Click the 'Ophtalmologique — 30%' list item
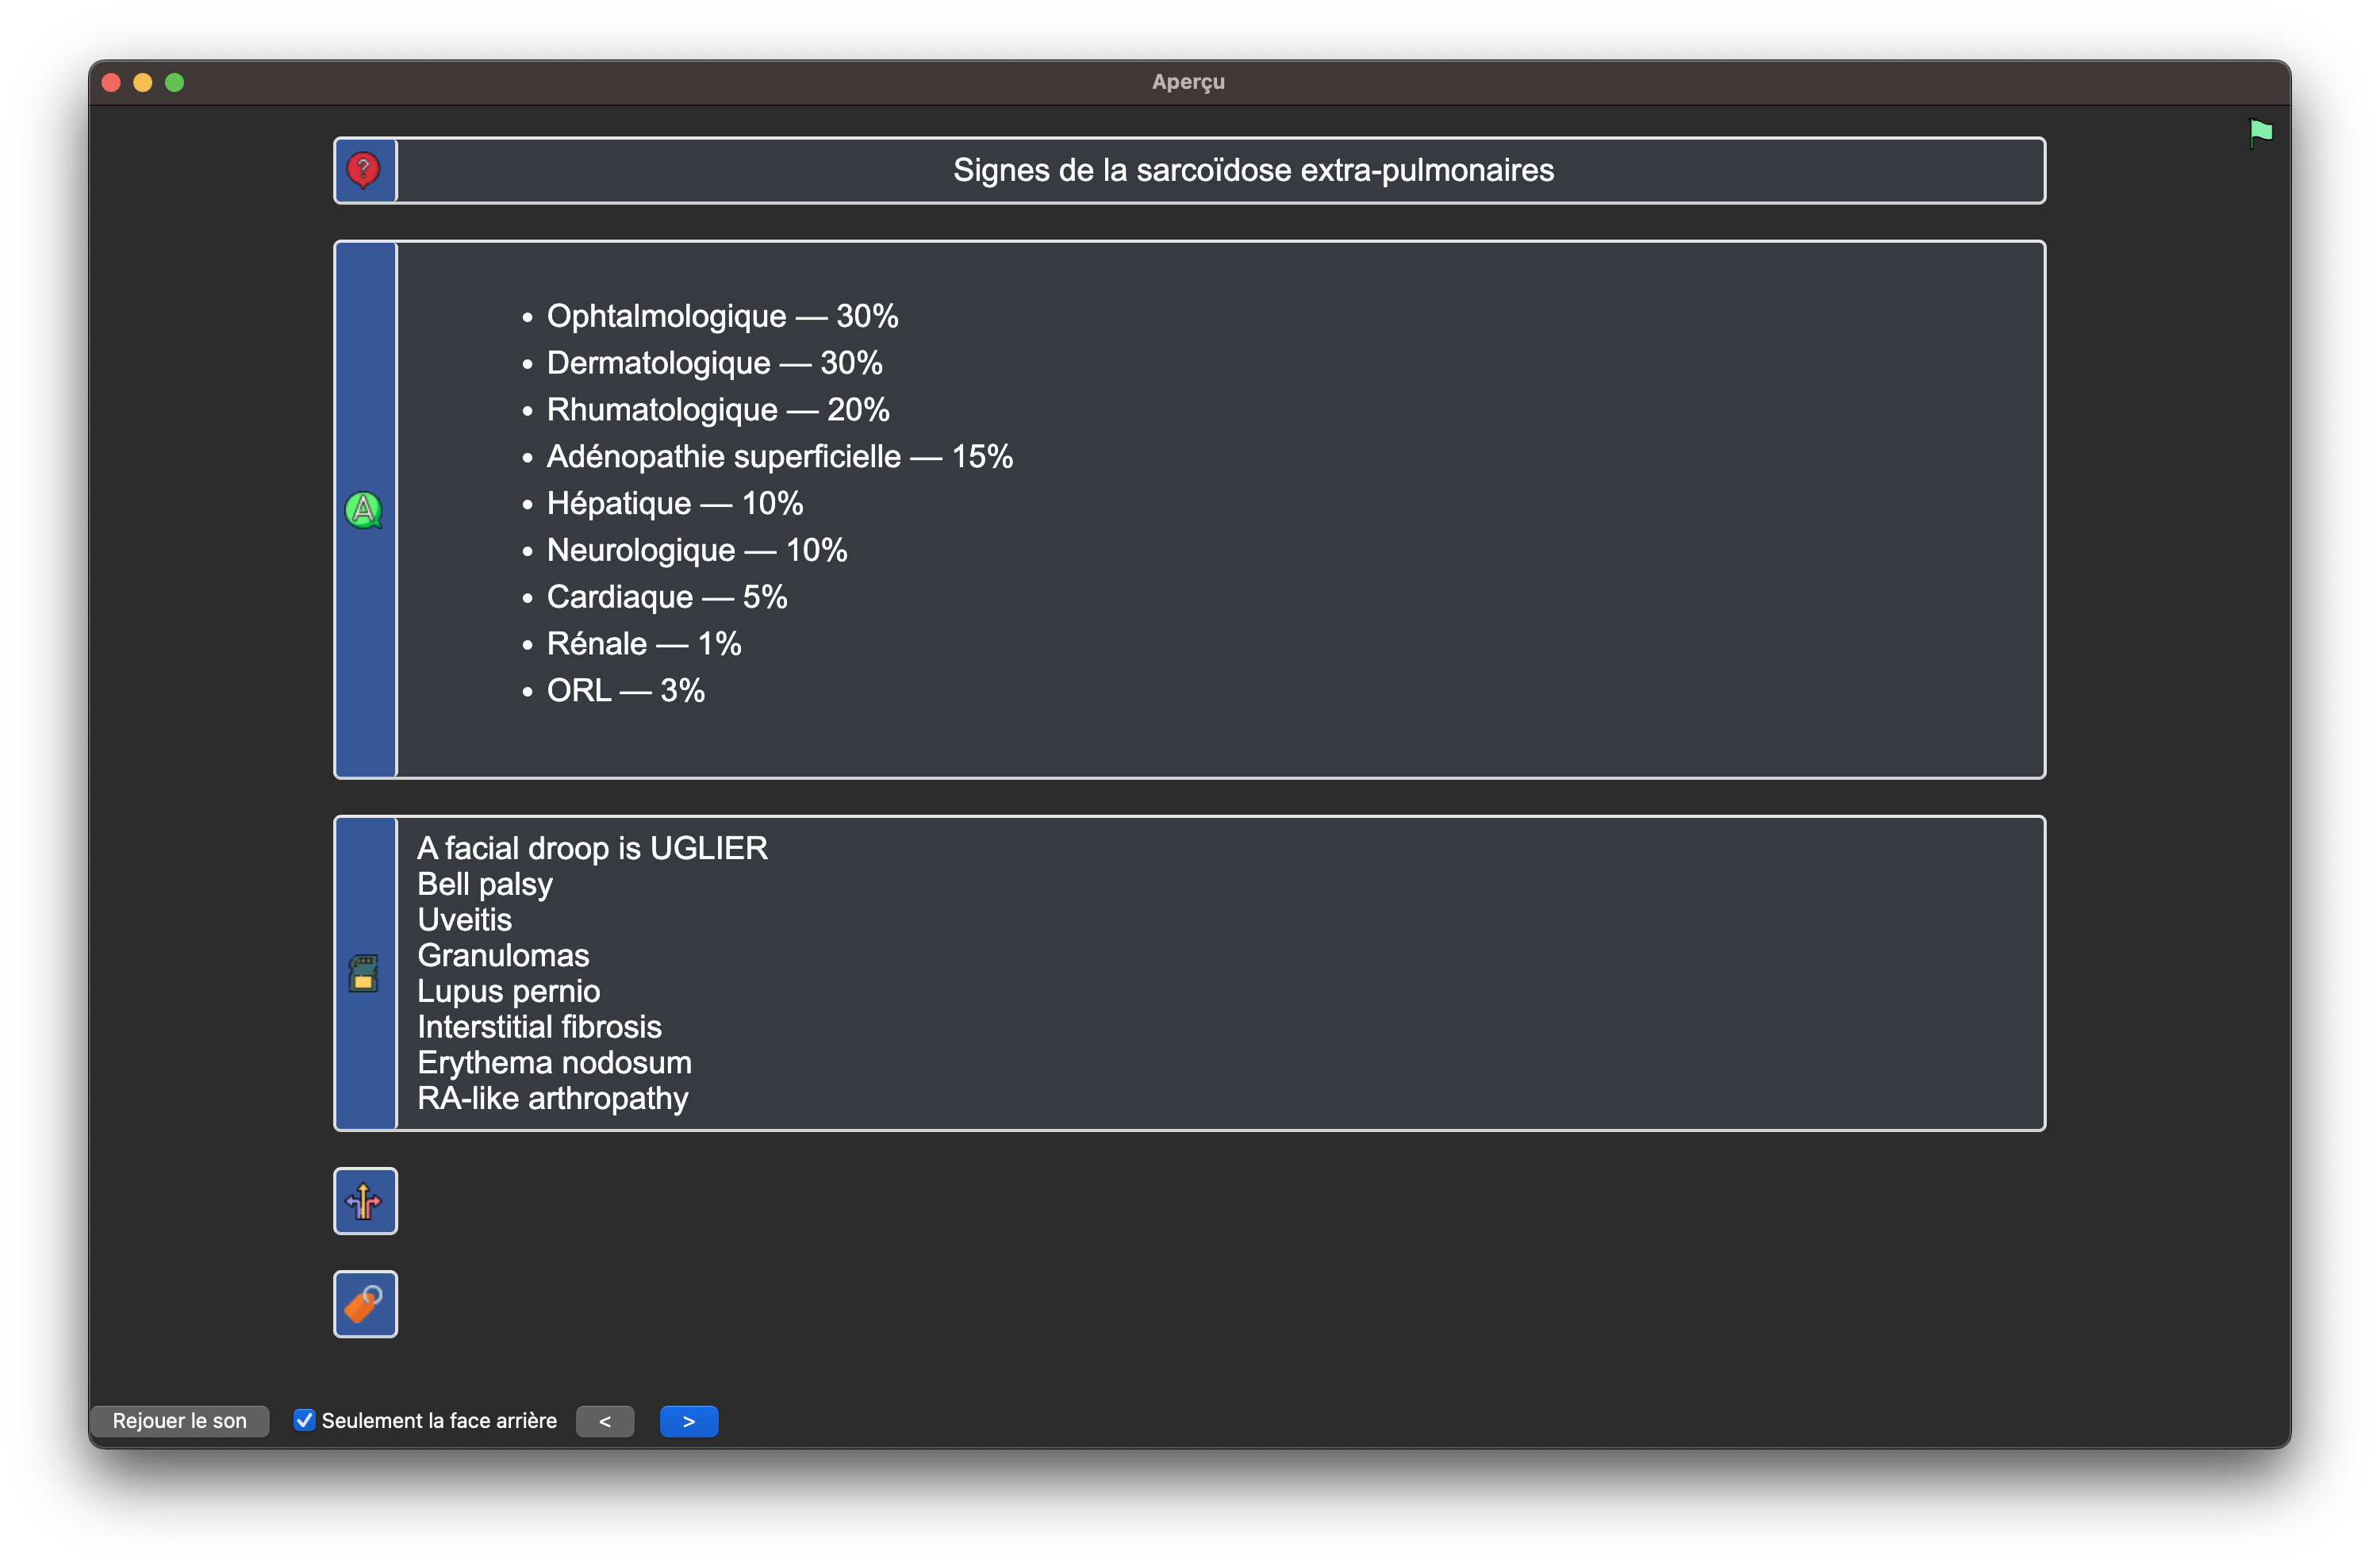 coord(722,316)
